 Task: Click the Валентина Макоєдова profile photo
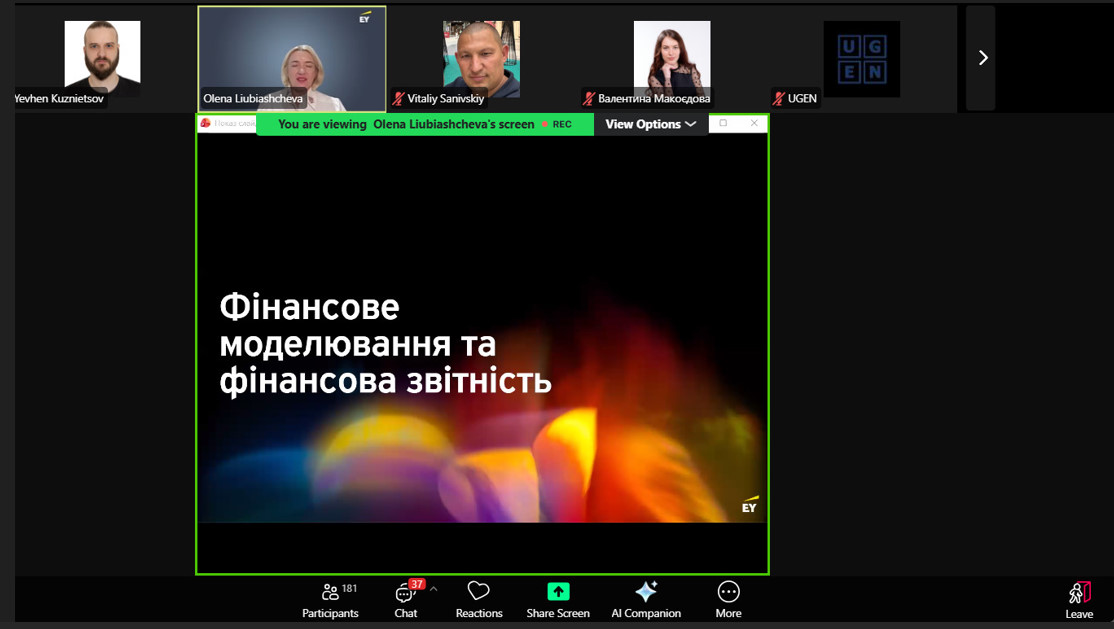(x=672, y=55)
